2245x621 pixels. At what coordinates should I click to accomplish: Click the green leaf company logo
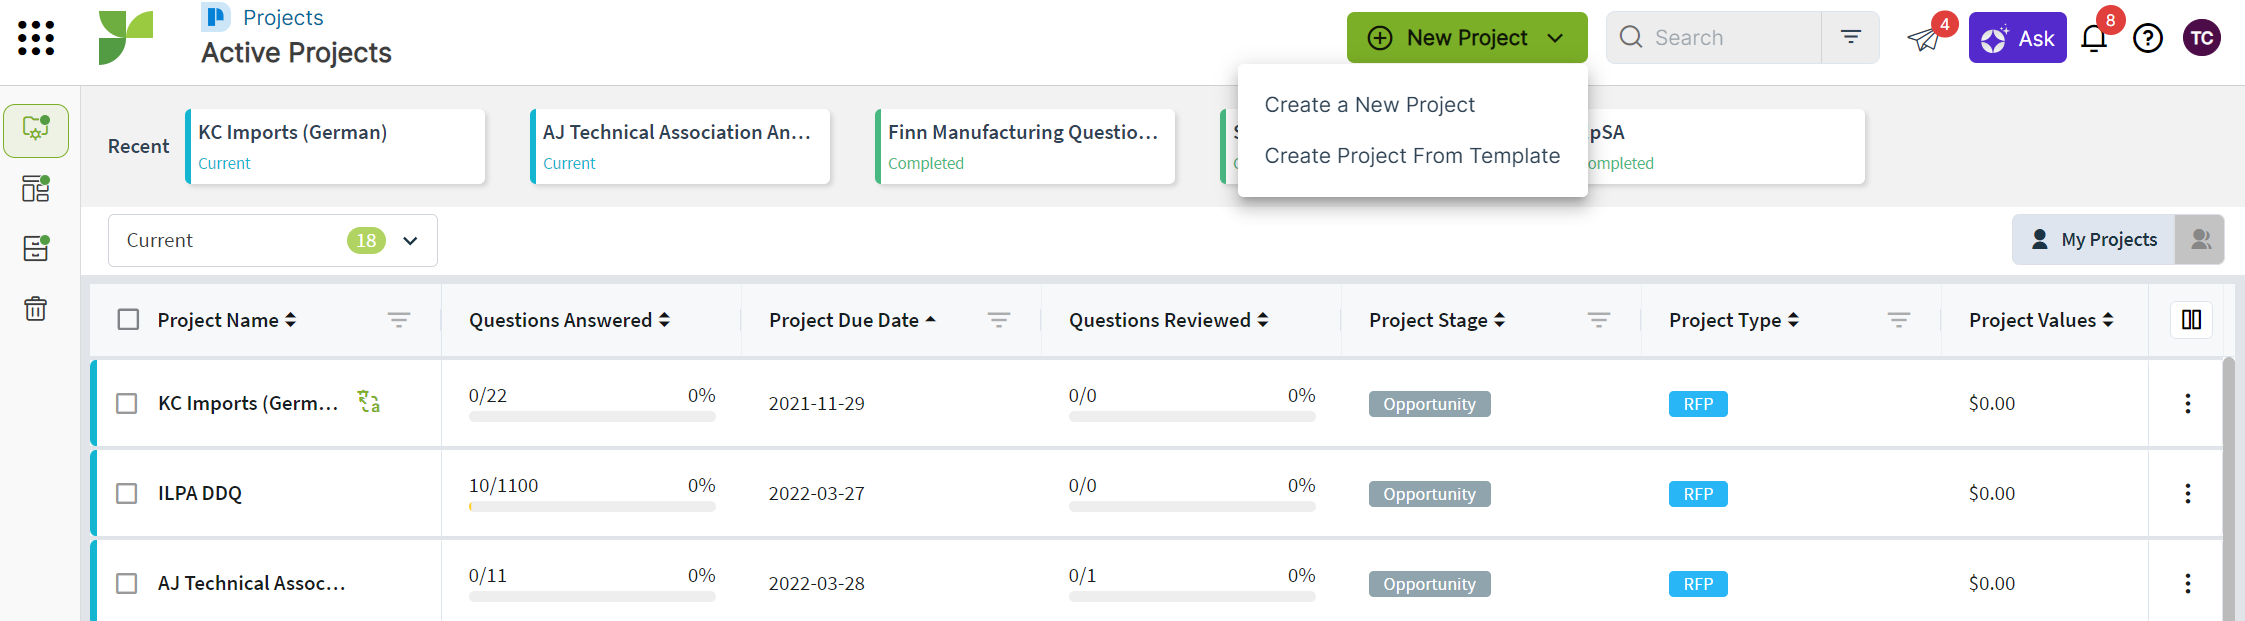126,38
